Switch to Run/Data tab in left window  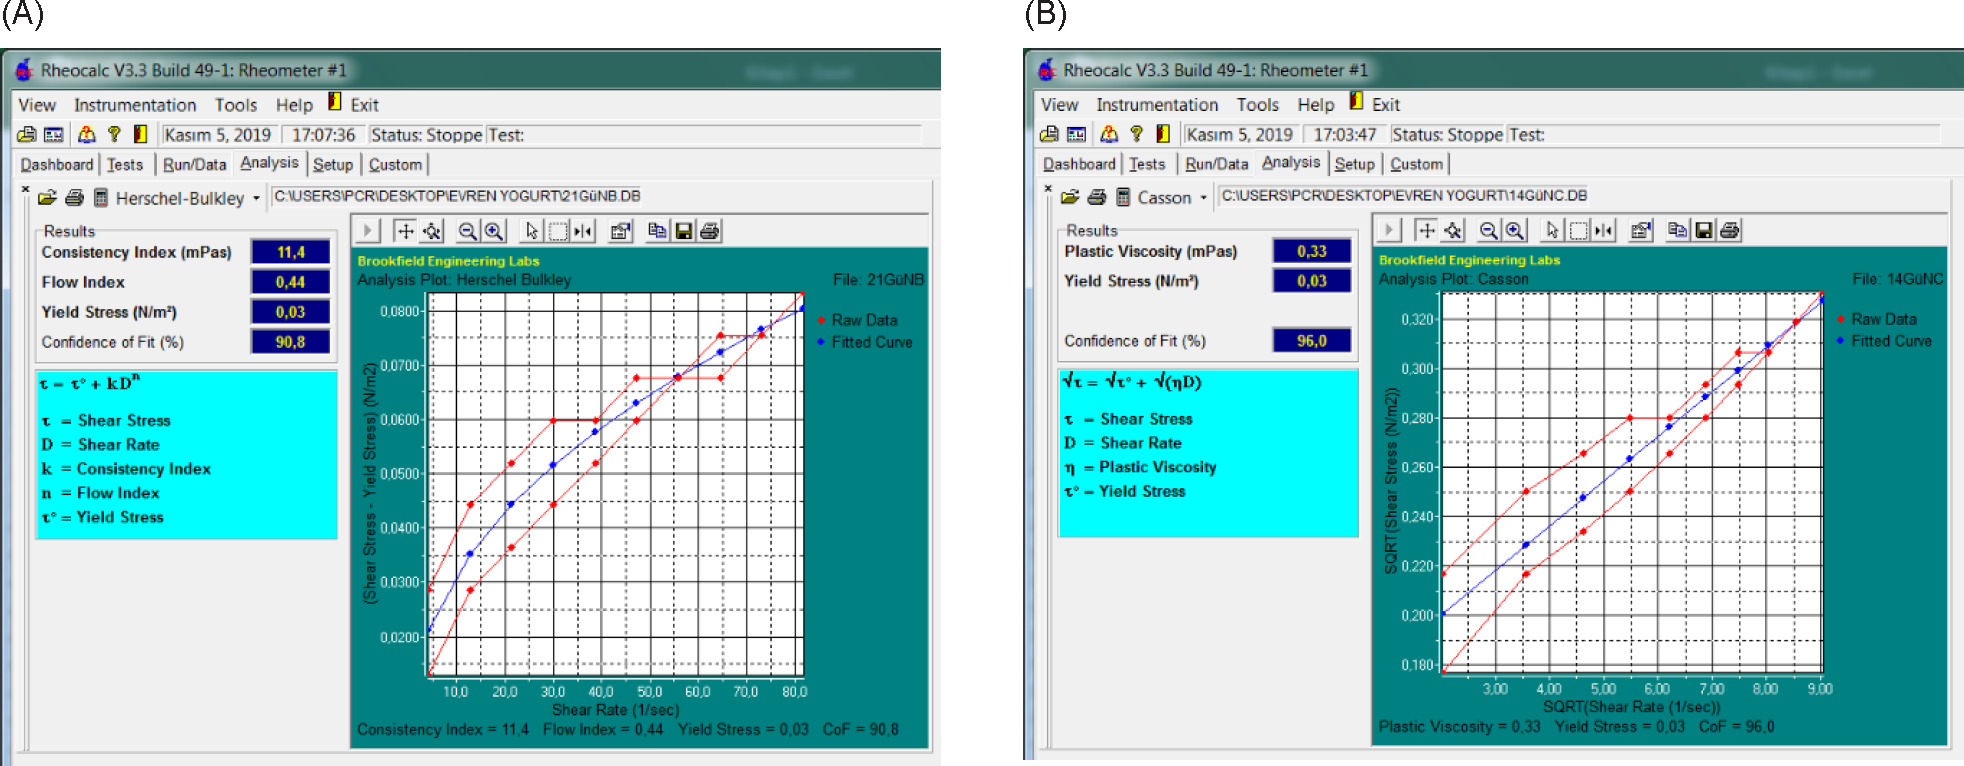coord(194,165)
